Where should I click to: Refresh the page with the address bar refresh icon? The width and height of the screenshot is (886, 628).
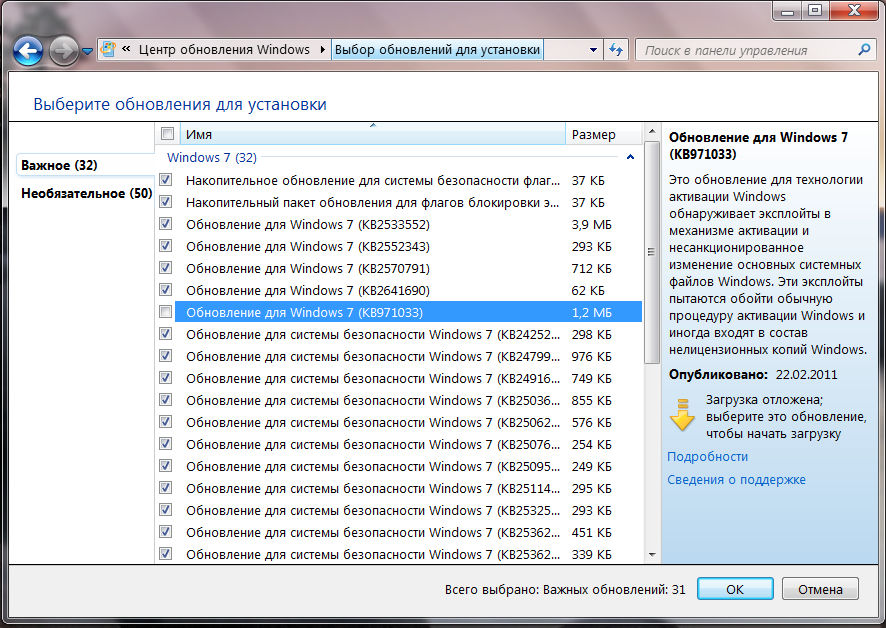(616, 50)
